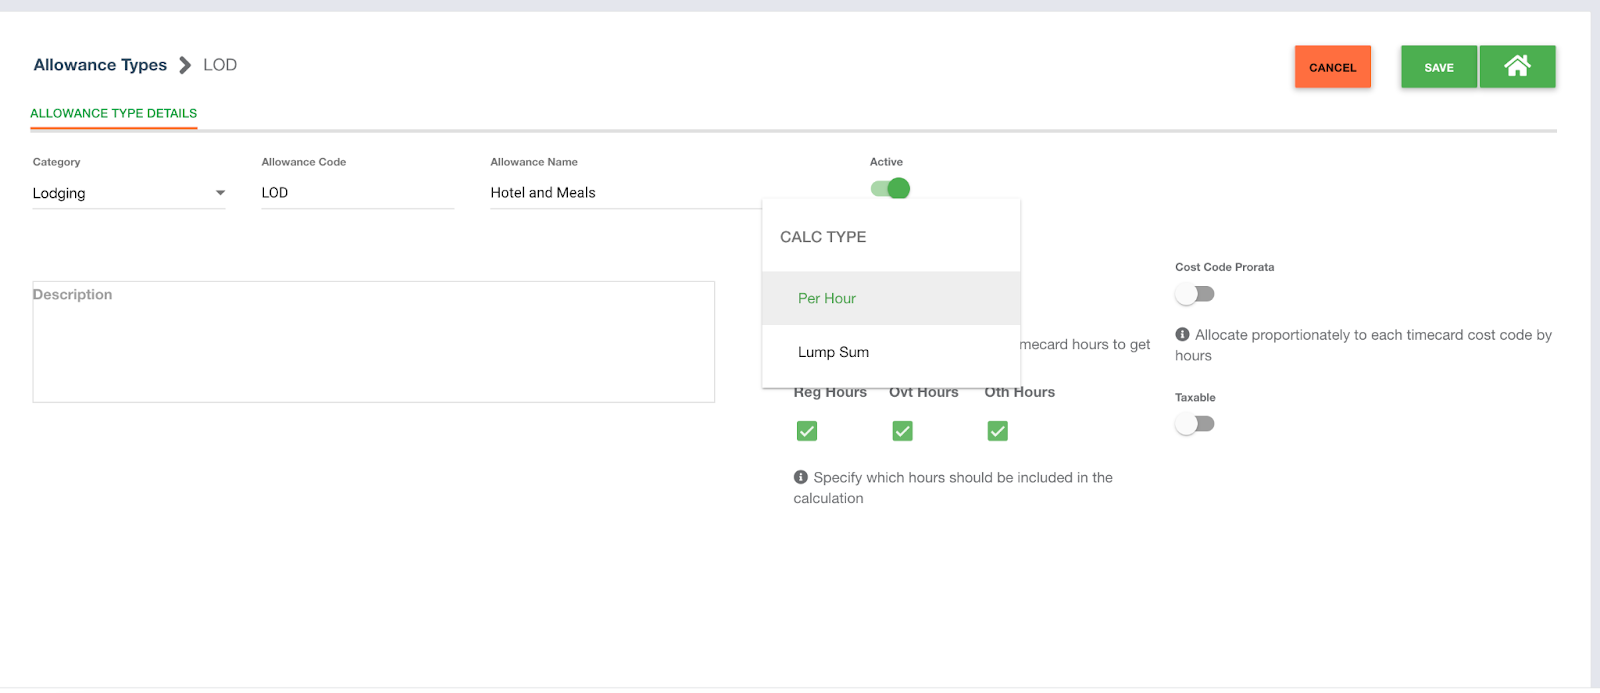Choose Per Hour in Calc Type list
The image size is (1600, 693).
click(x=891, y=298)
